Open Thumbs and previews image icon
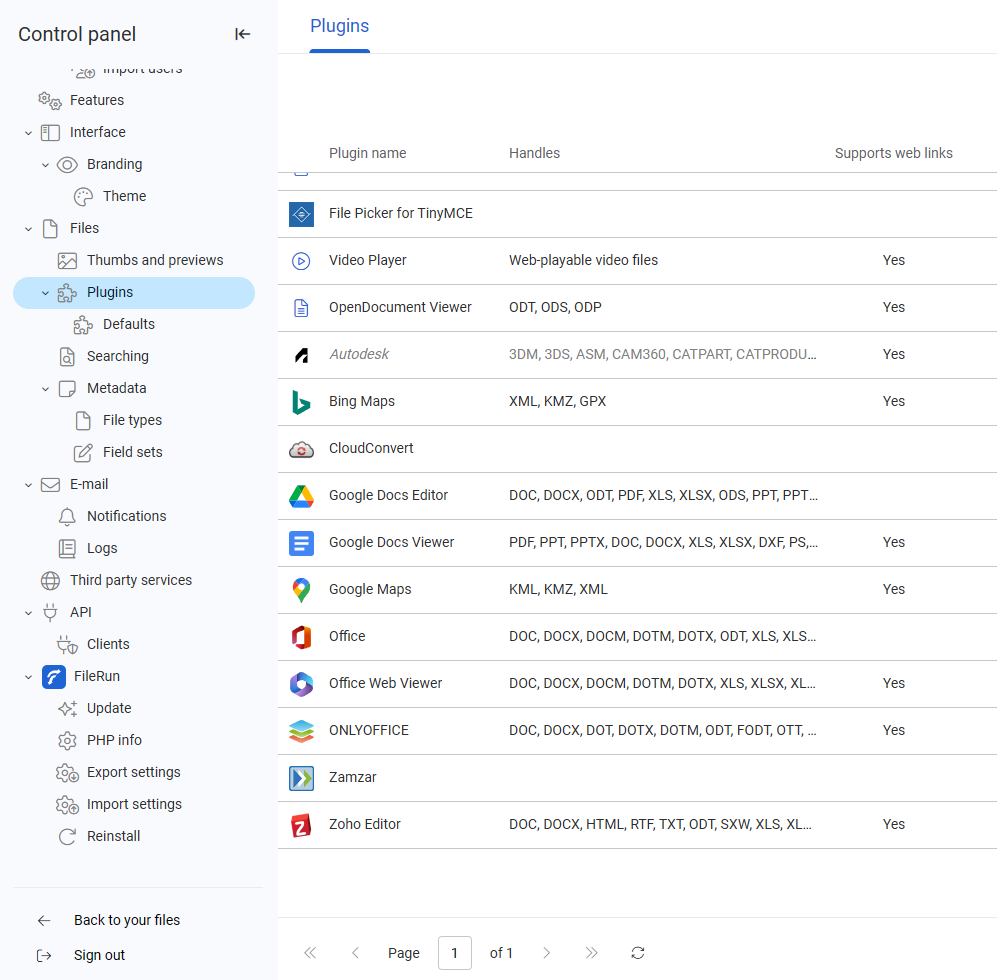Screen dimensions: 997x980 click(x=67, y=261)
